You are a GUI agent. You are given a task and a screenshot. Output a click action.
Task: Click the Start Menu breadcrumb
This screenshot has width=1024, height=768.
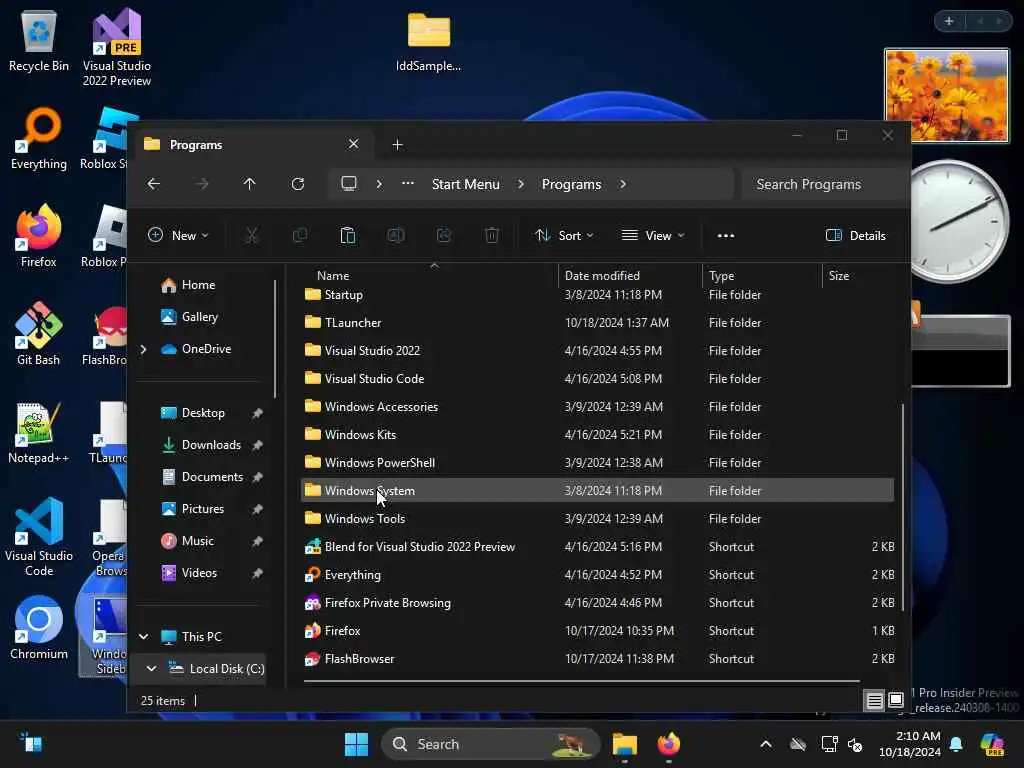(466, 184)
